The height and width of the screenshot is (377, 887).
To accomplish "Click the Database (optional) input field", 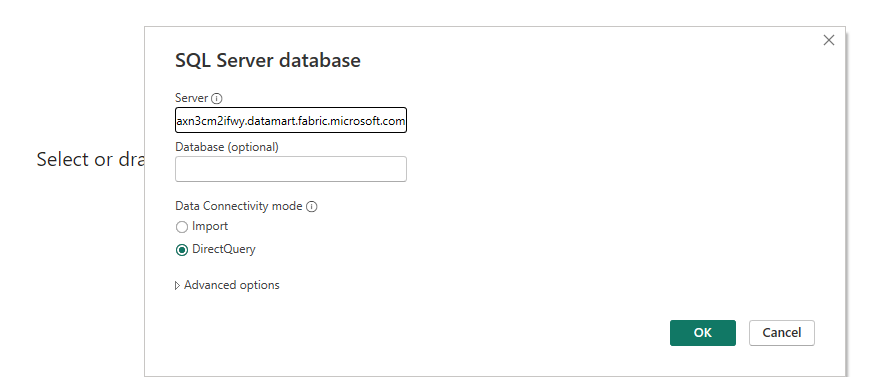I will (x=291, y=169).
